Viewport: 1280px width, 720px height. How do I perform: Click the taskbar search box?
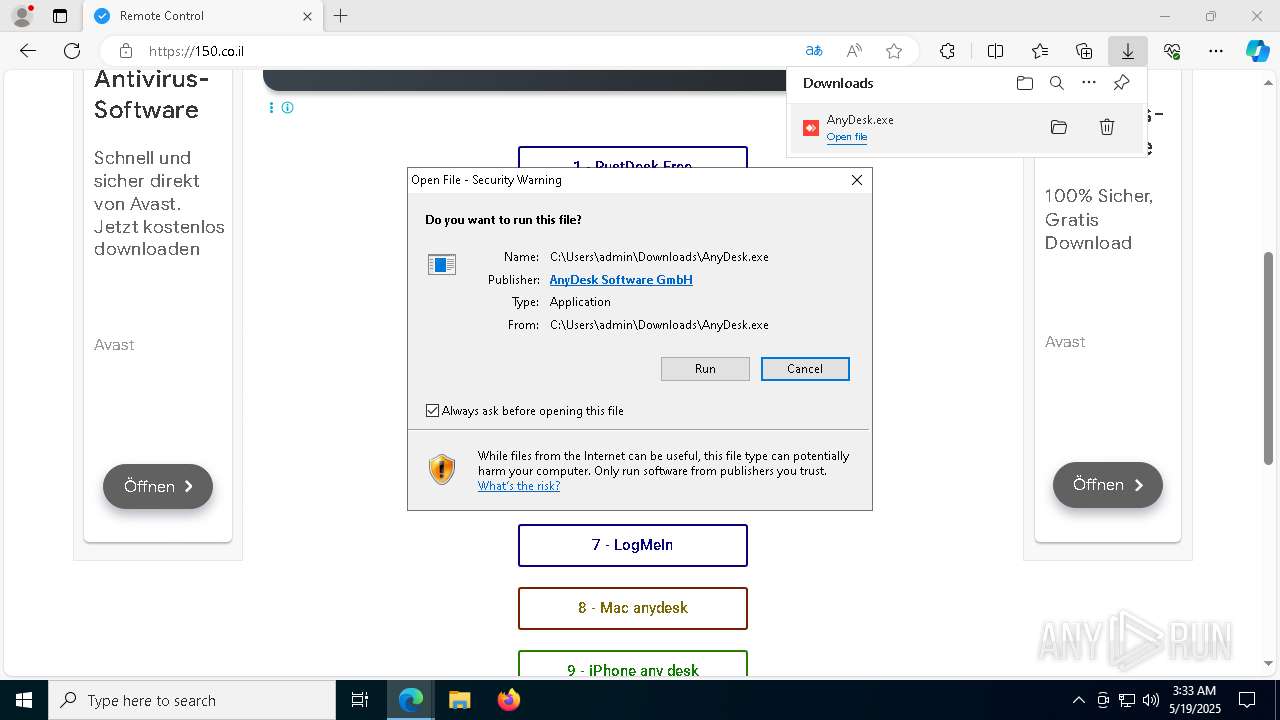192,700
